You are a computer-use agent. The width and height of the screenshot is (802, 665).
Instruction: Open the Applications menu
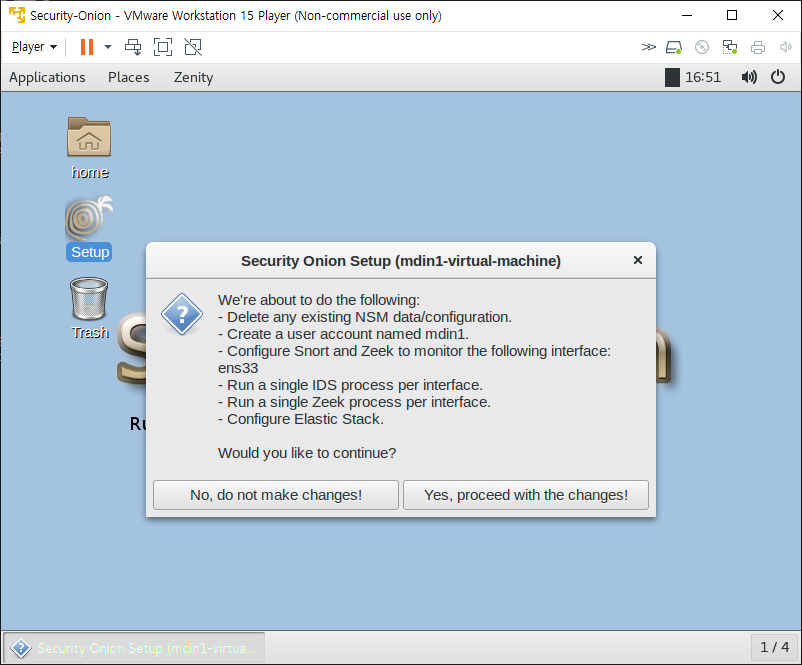(x=47, y=77)
